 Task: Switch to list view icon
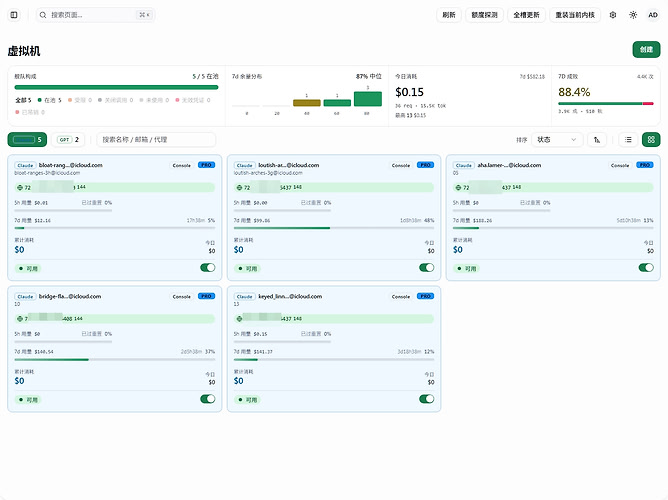click(x=628, y=140)
